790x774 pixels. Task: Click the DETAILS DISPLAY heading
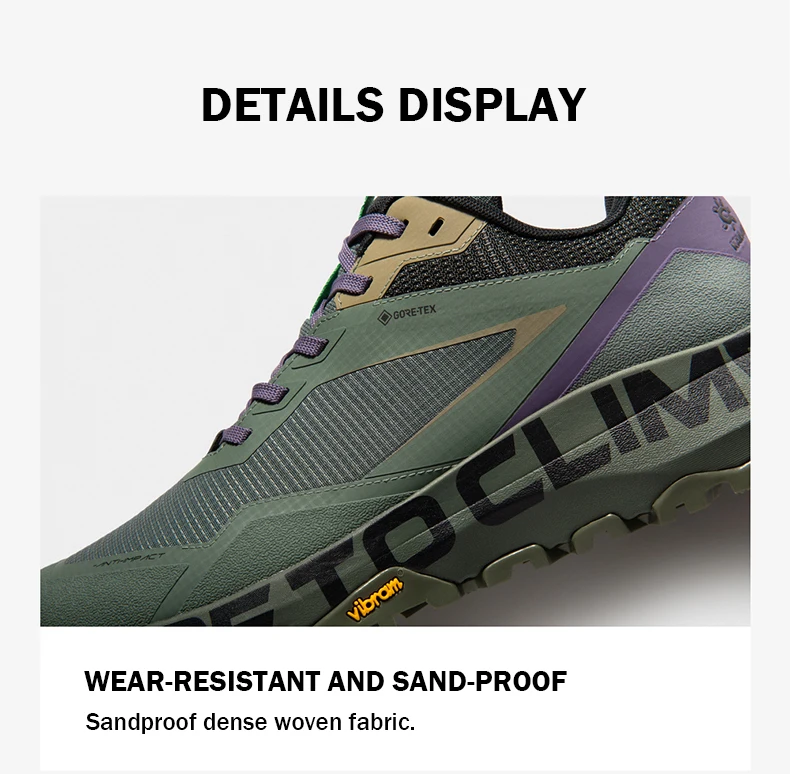[393, 105]
